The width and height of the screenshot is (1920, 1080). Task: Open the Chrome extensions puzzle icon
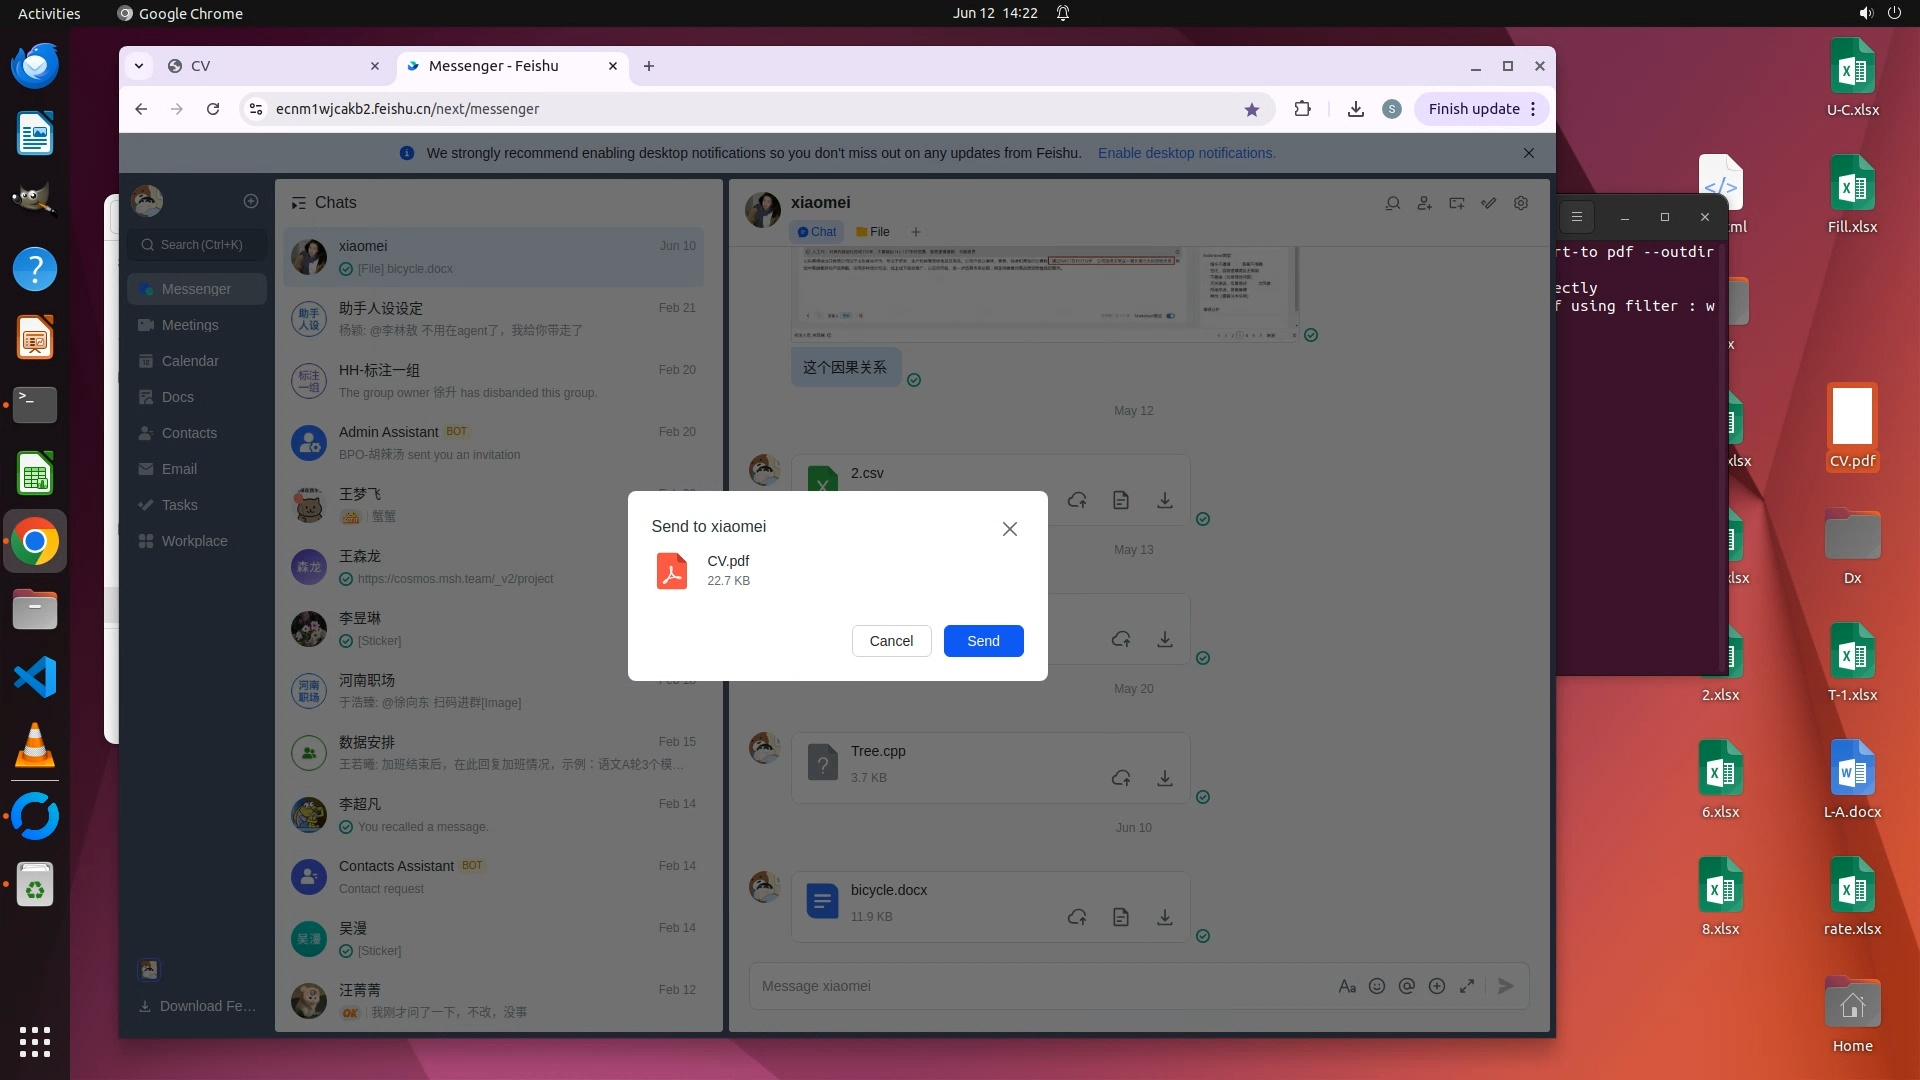pyautogui.click(x=1302, y=109)
